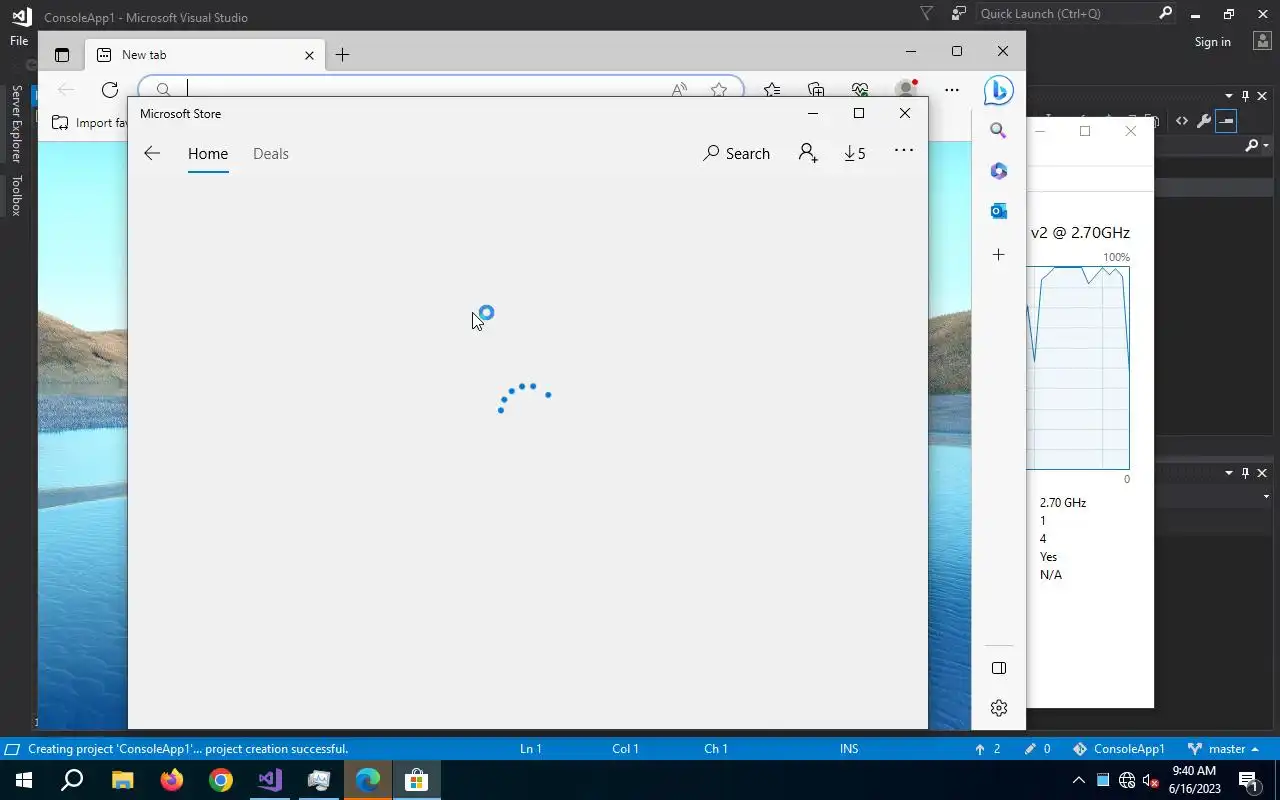Image resolution: width=1280 pixels, height=800 pixels.
Task: Open Search in Microsoft Store
Action: pyautogui.click(x=737, y=153)
